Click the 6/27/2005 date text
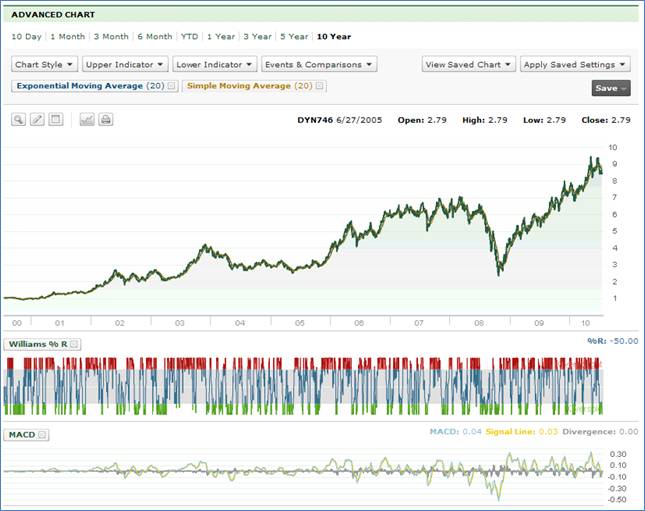Screen dimensions: 645x511 [359, 120]
